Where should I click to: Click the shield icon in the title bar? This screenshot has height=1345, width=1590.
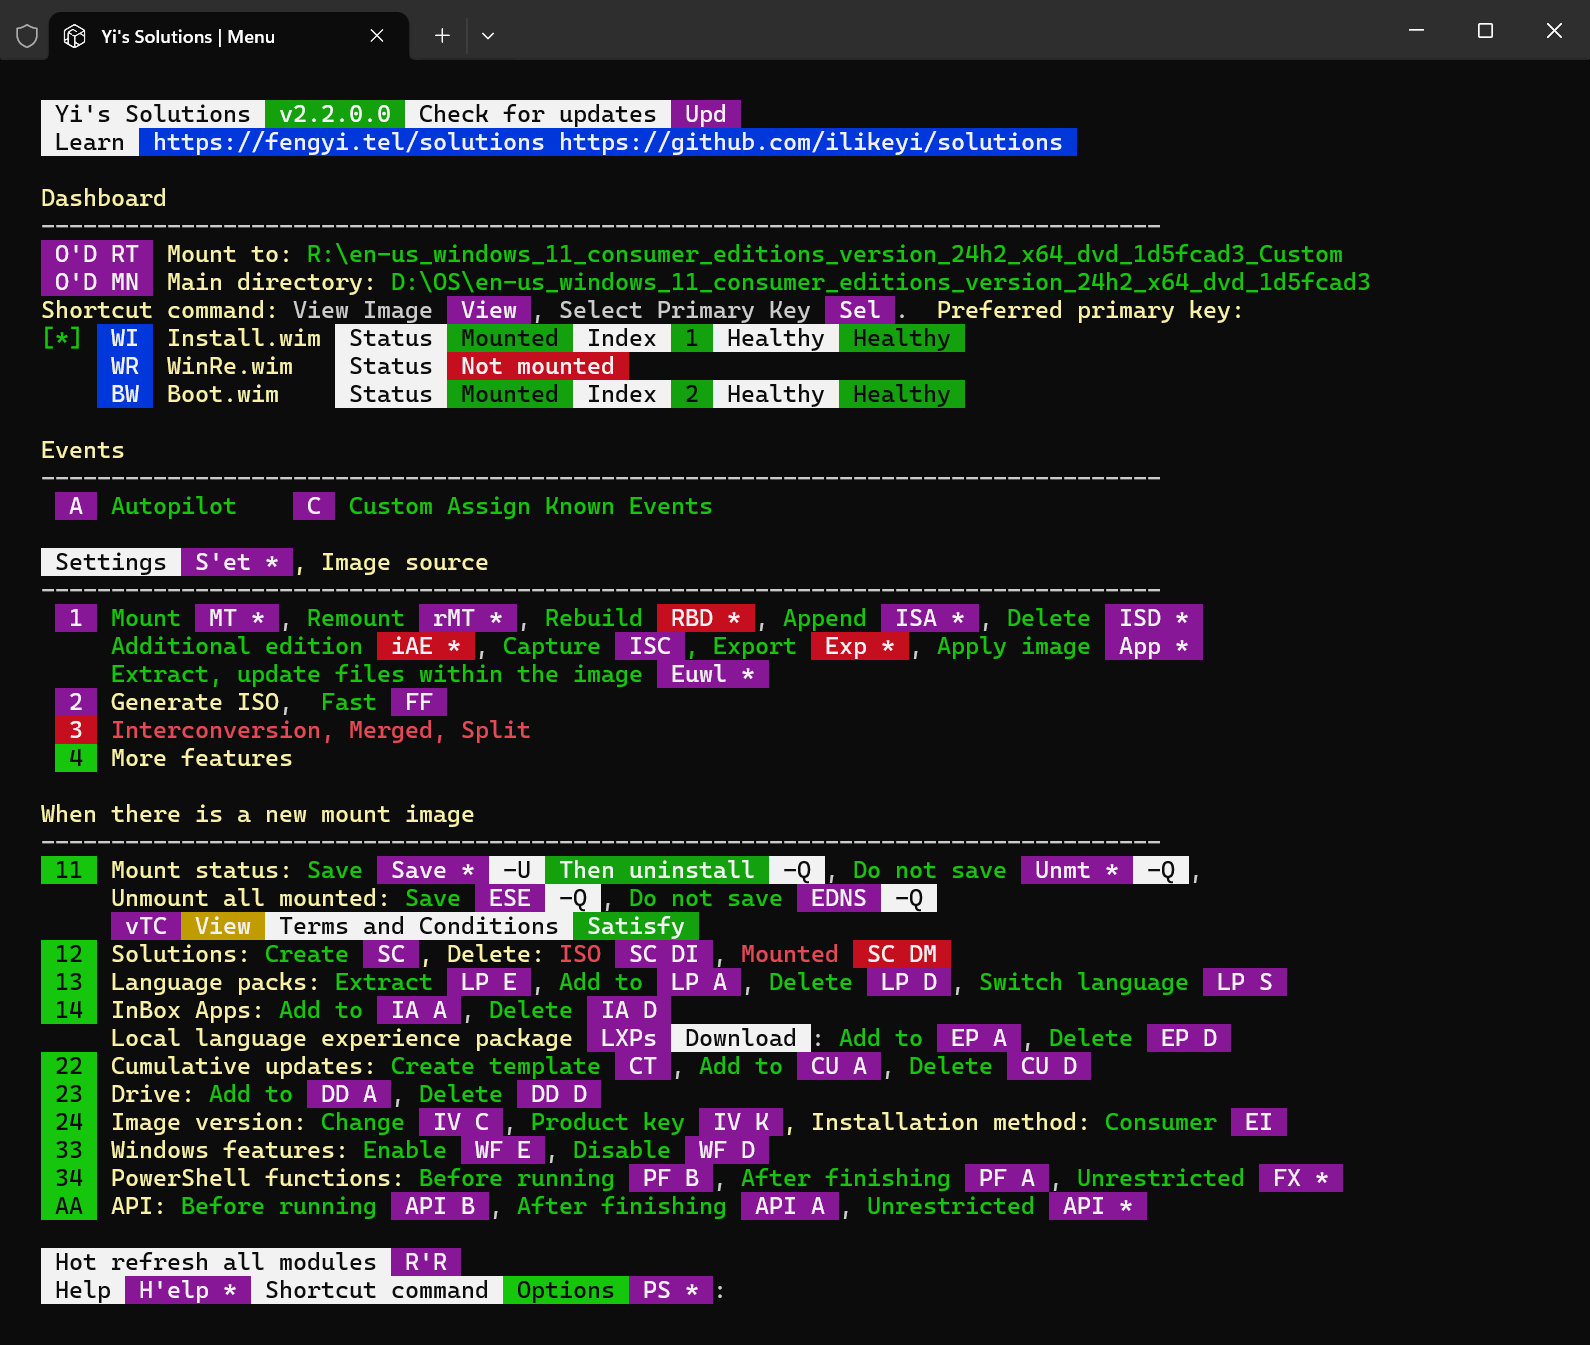tap(27, 36)
